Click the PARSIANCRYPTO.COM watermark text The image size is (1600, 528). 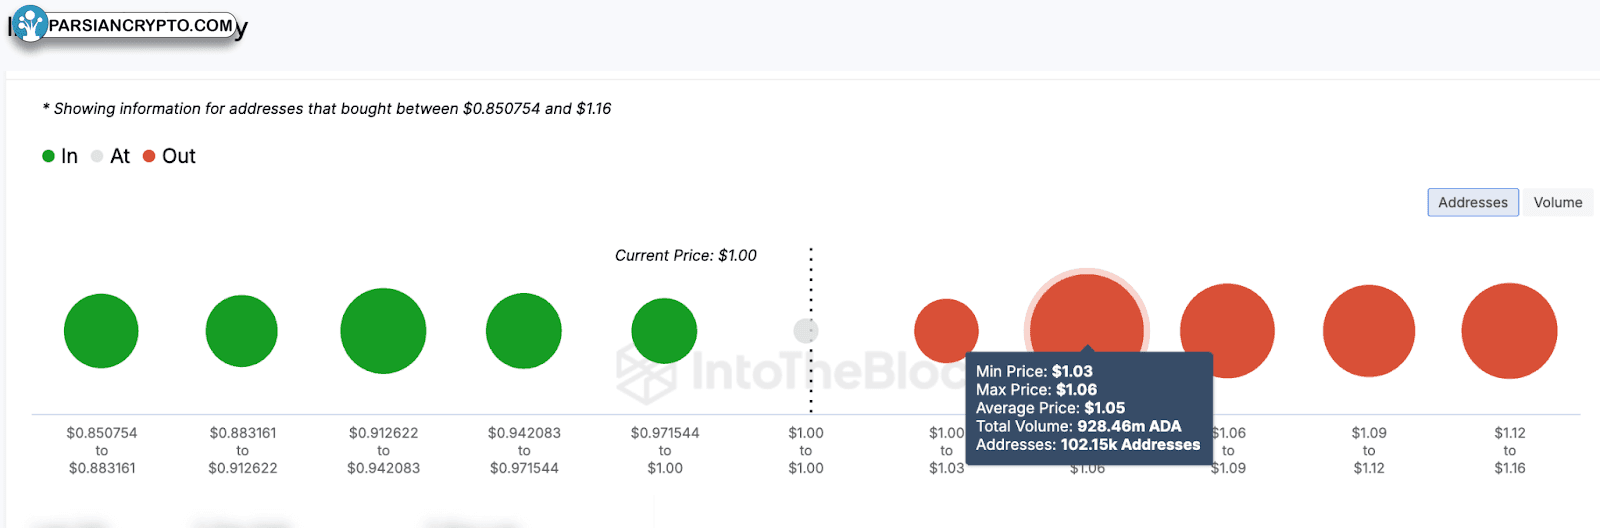point(141,25)
